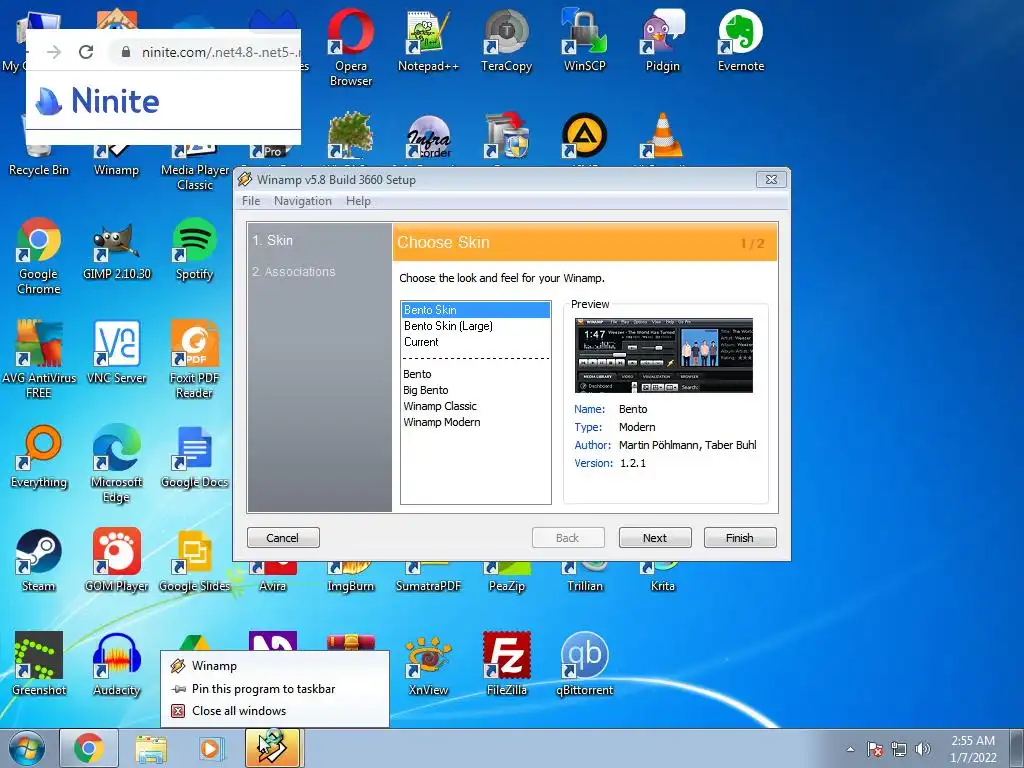Open the SumatraPDF desktop shortcut
This screenshot has height=768, width=1024.
click(x=428, y=579)
